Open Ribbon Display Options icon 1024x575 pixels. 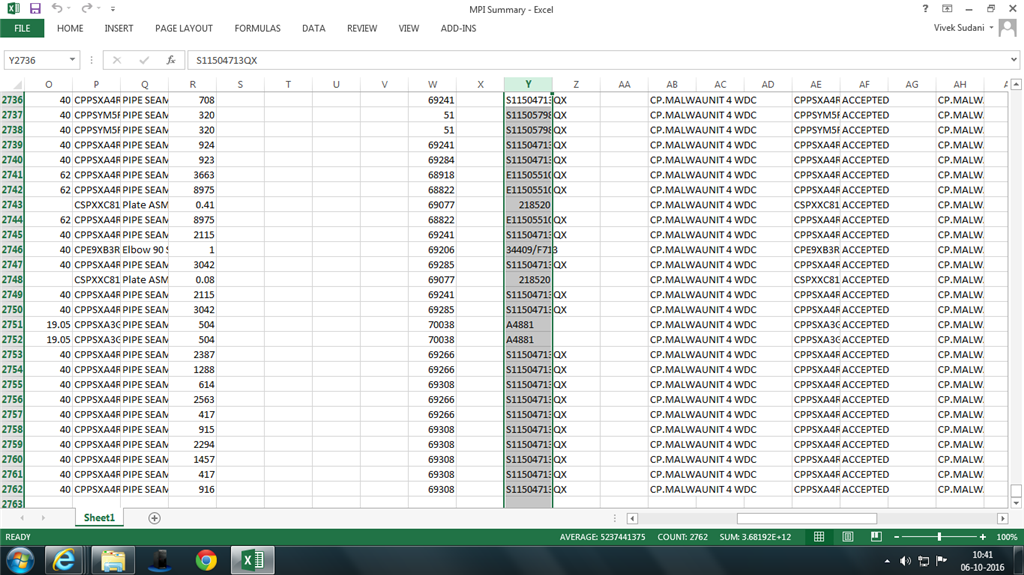(x=947, y=8)
